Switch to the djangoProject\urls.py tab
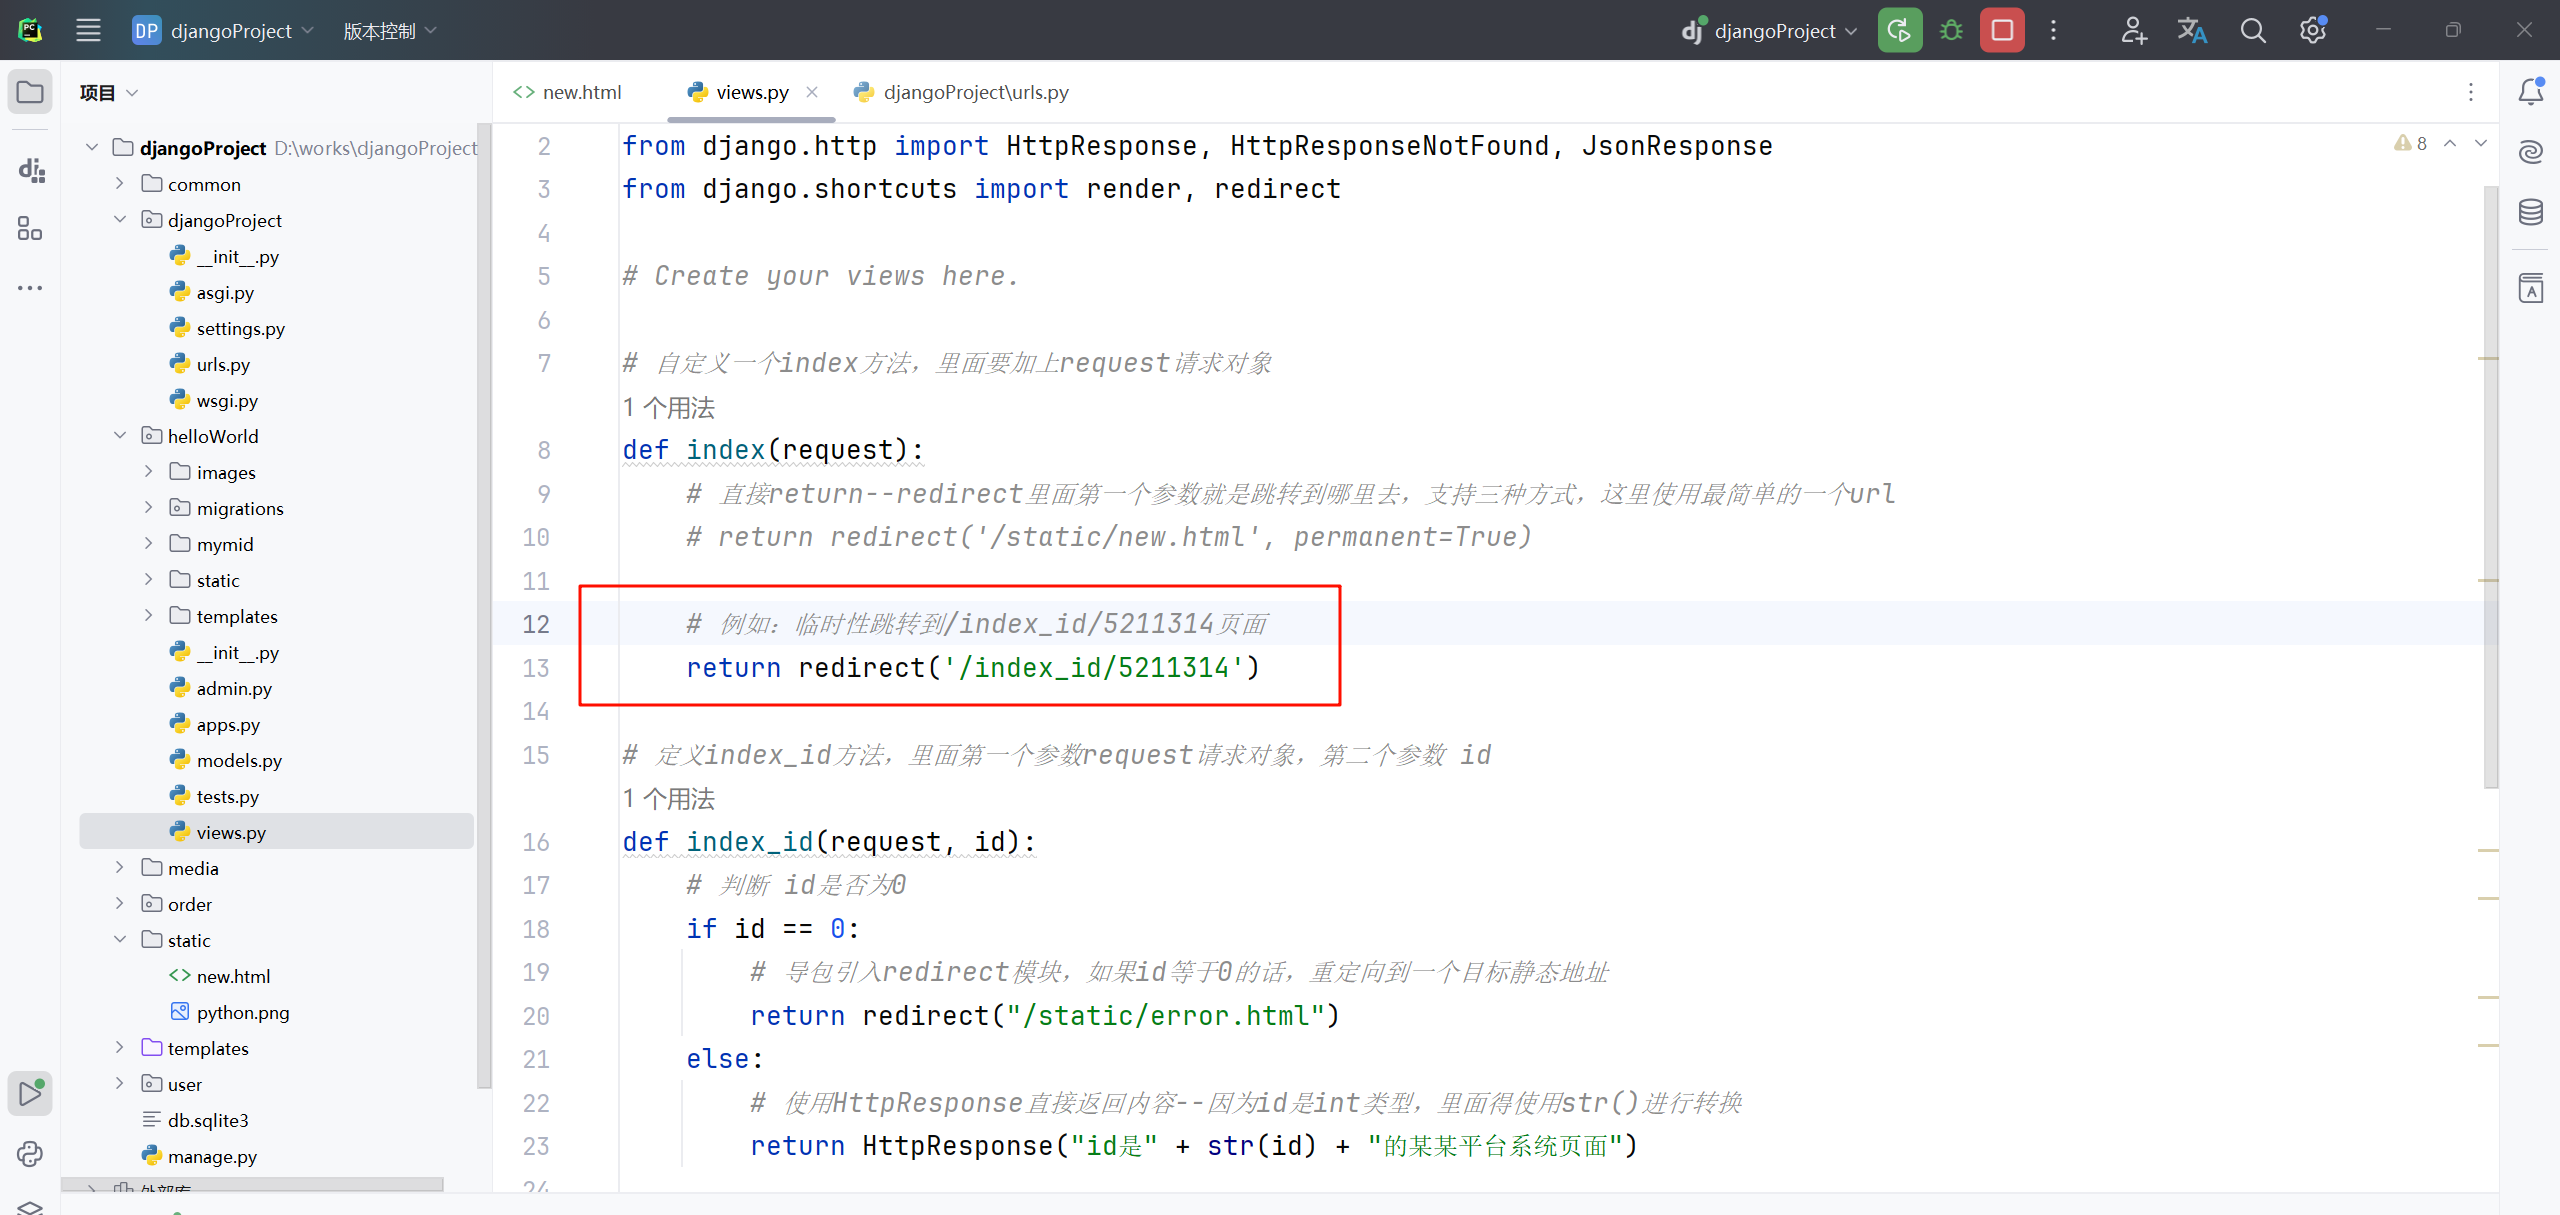 pos(962,92)
